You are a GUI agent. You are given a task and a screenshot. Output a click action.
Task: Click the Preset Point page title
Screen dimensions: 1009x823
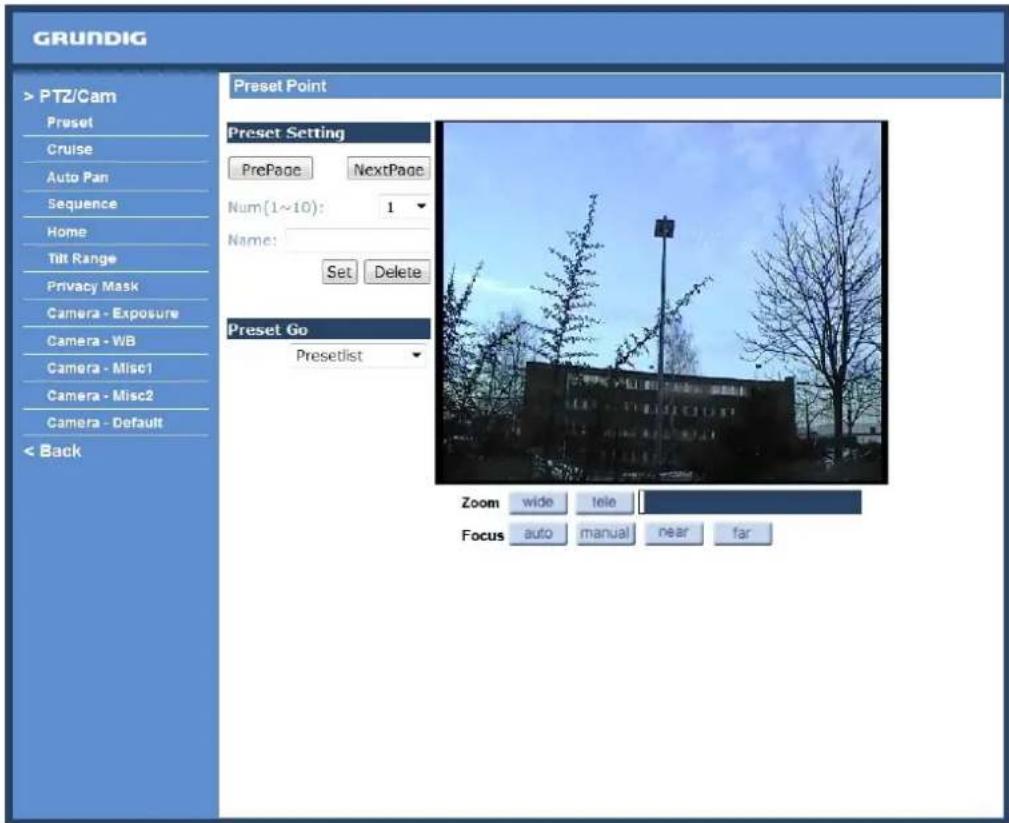279,86
